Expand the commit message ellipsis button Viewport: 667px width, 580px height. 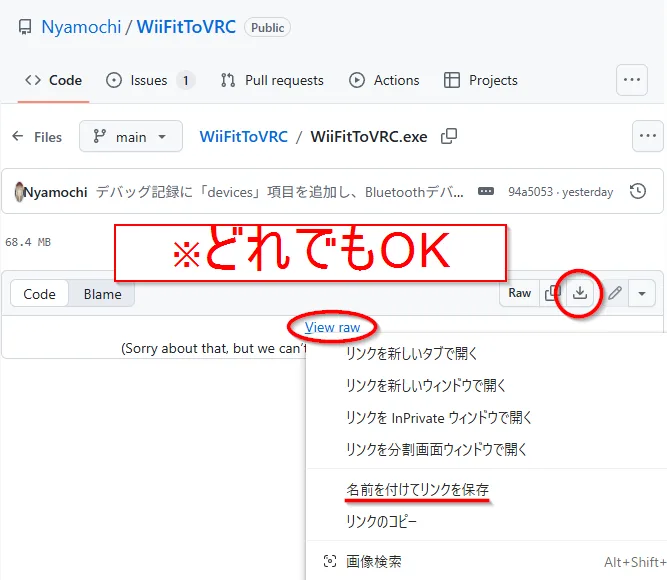(486, 191)
